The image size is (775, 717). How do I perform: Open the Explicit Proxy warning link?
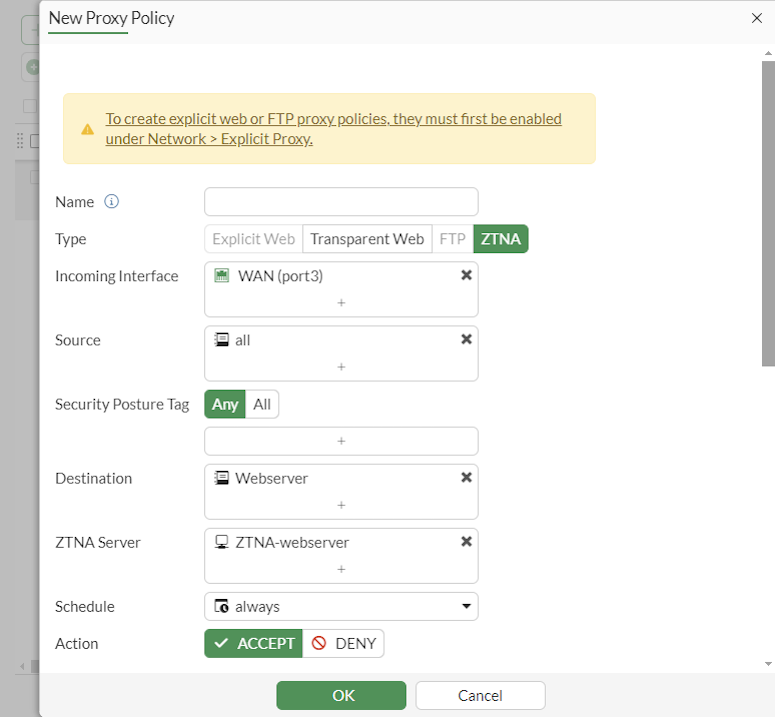pos(333,128)
